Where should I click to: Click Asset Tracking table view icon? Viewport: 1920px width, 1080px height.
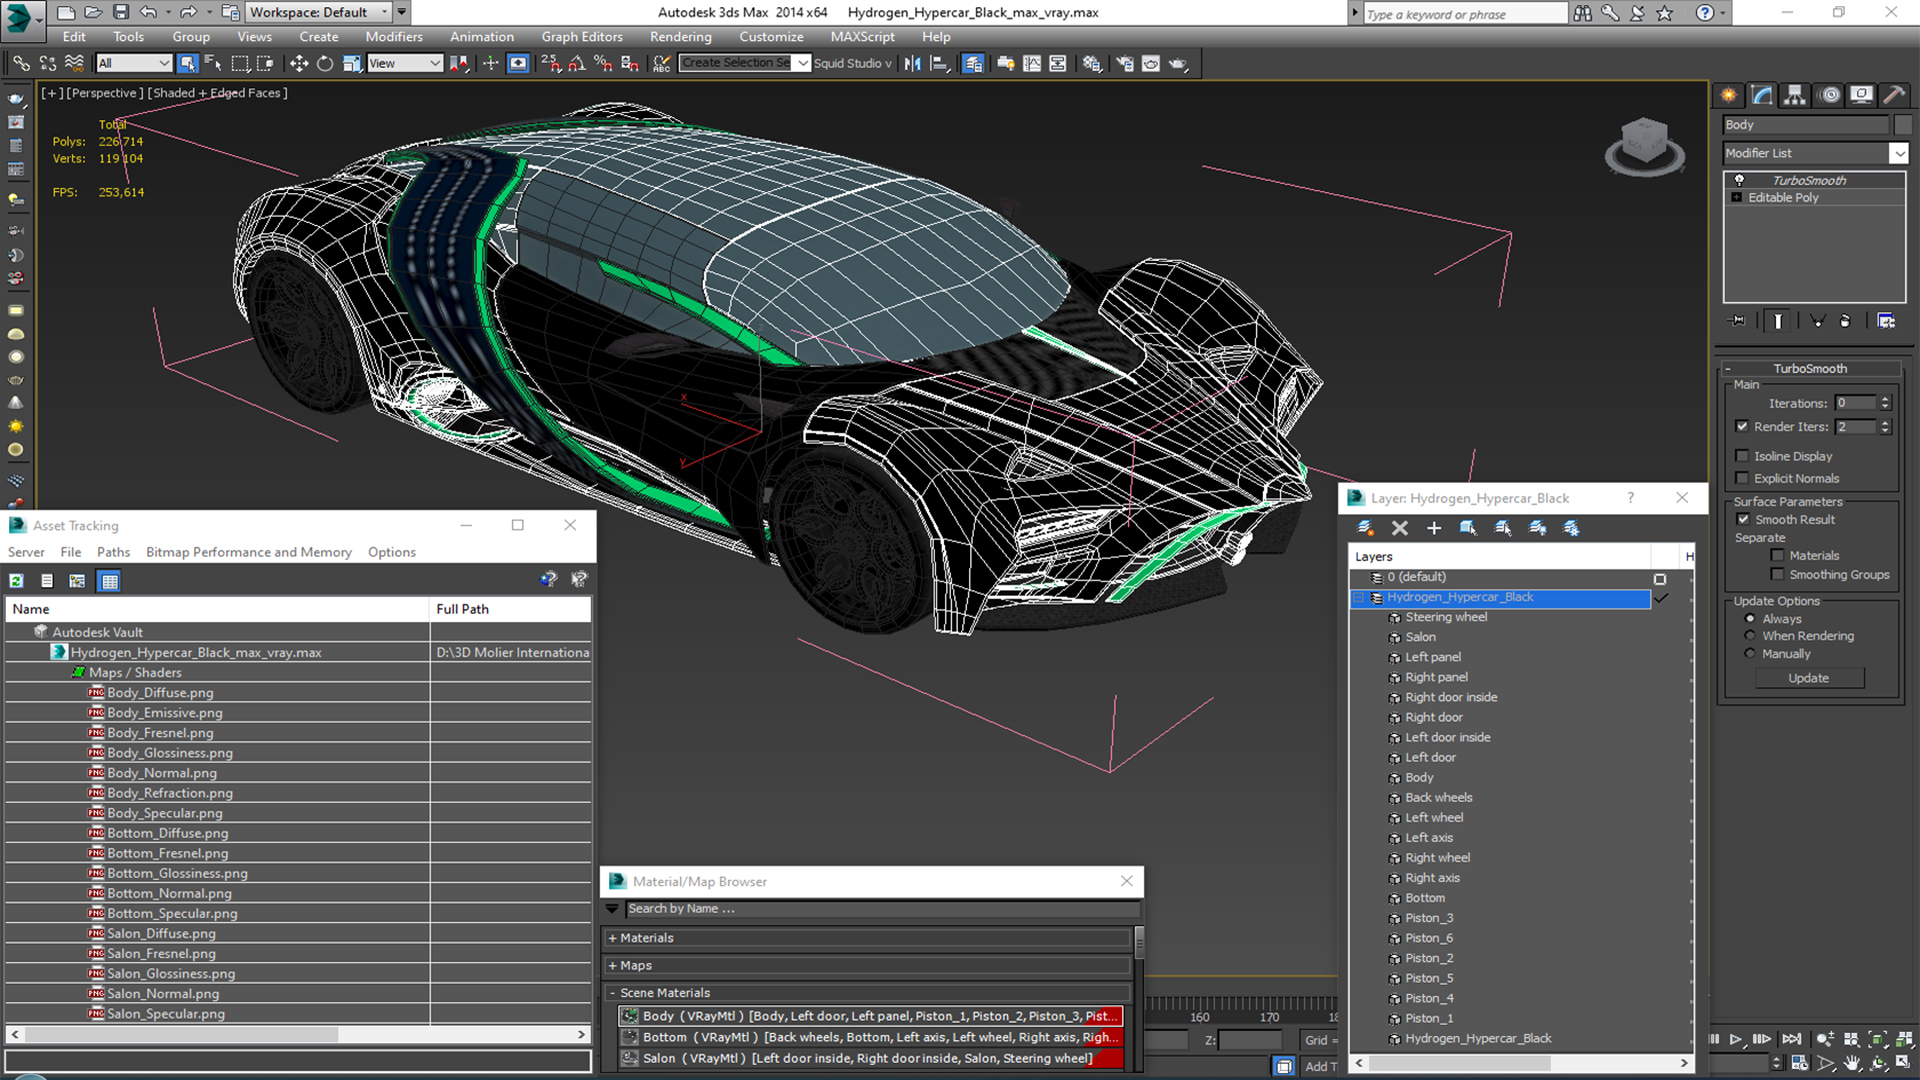(x=110, y=581)
